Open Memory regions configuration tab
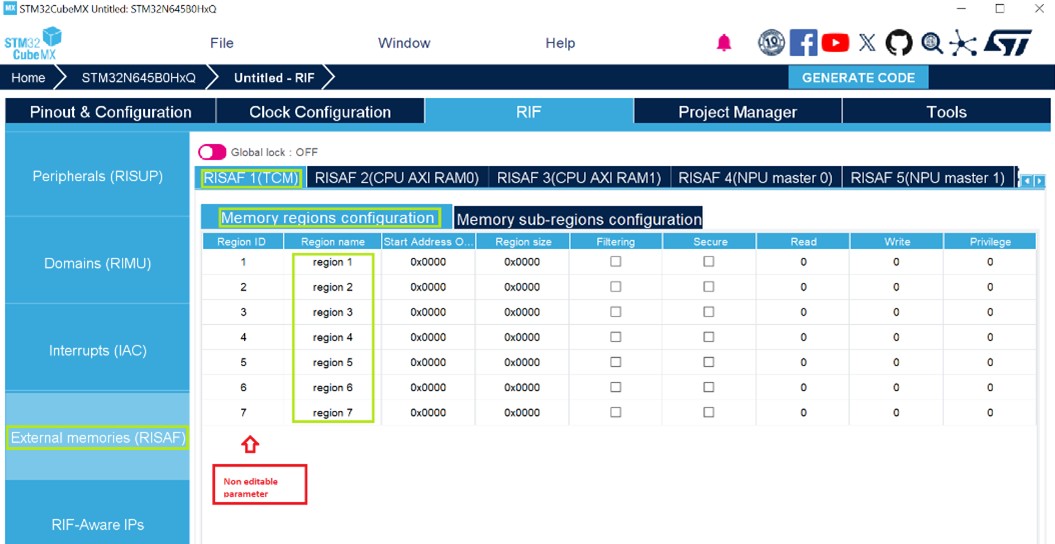The width and height of the screenshot is (1055, 544). point(328,218)
